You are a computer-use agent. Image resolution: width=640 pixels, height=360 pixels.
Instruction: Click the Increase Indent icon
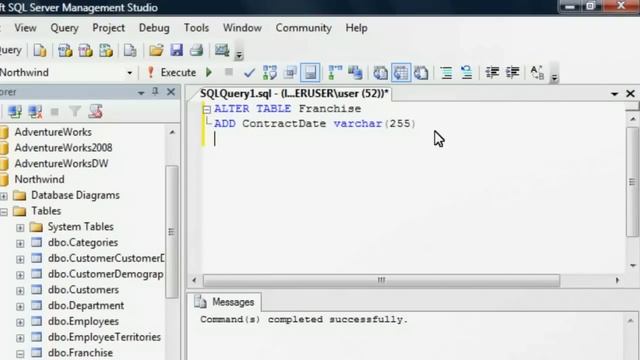513,73
